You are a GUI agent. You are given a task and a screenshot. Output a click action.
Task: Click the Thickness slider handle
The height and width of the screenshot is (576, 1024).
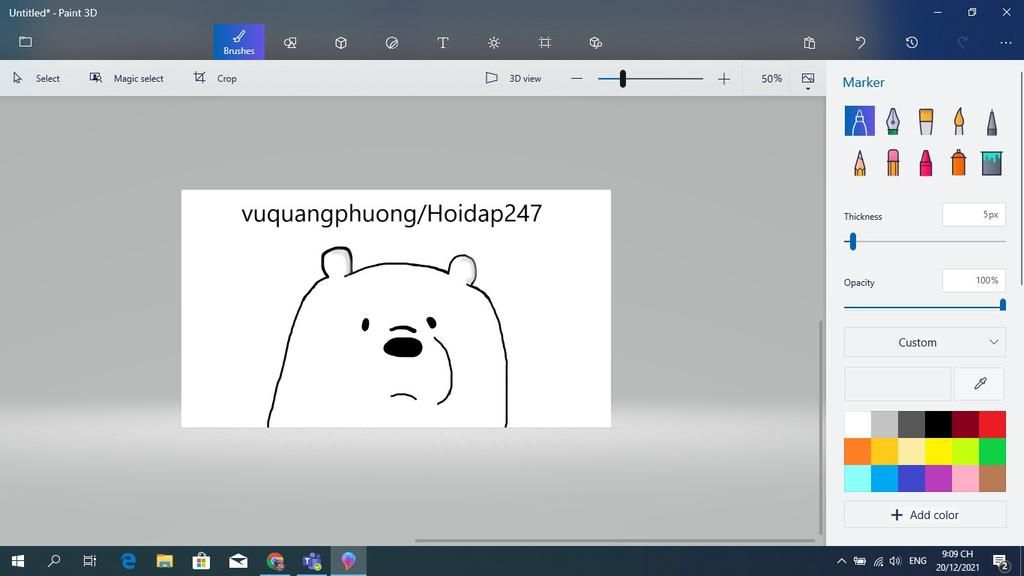(x=852, y=242)
